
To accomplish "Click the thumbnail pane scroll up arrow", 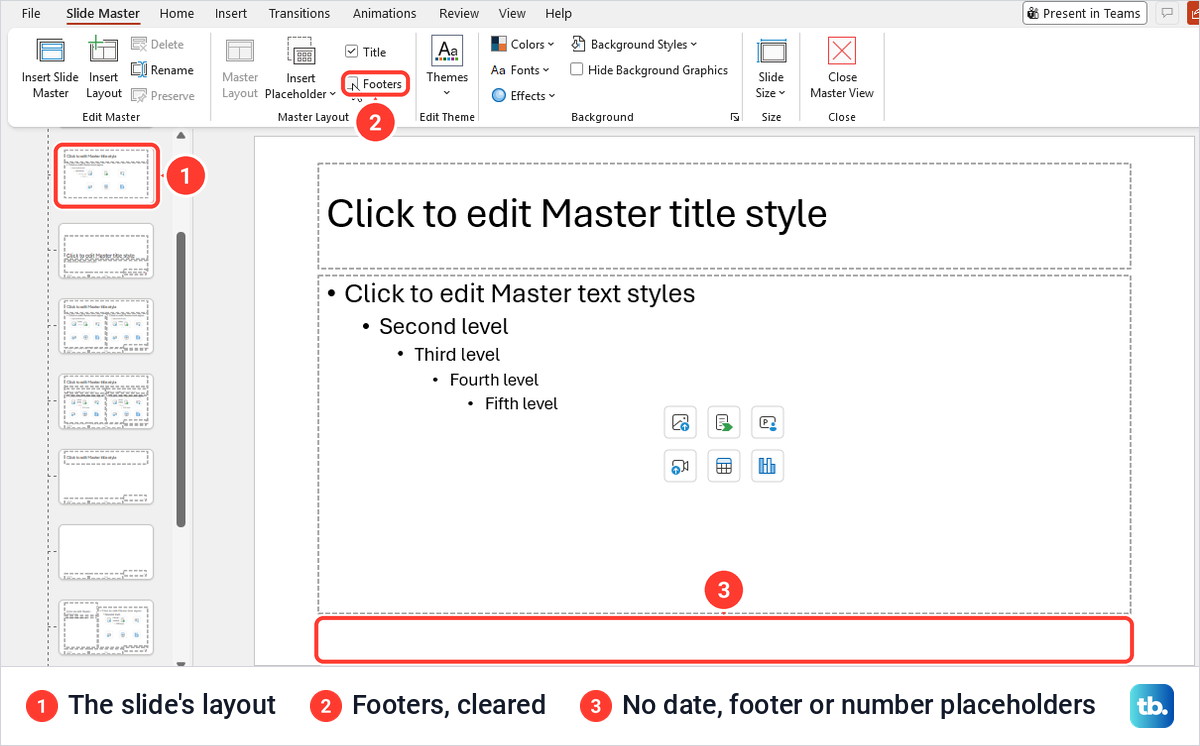I will tap(180, 136).
